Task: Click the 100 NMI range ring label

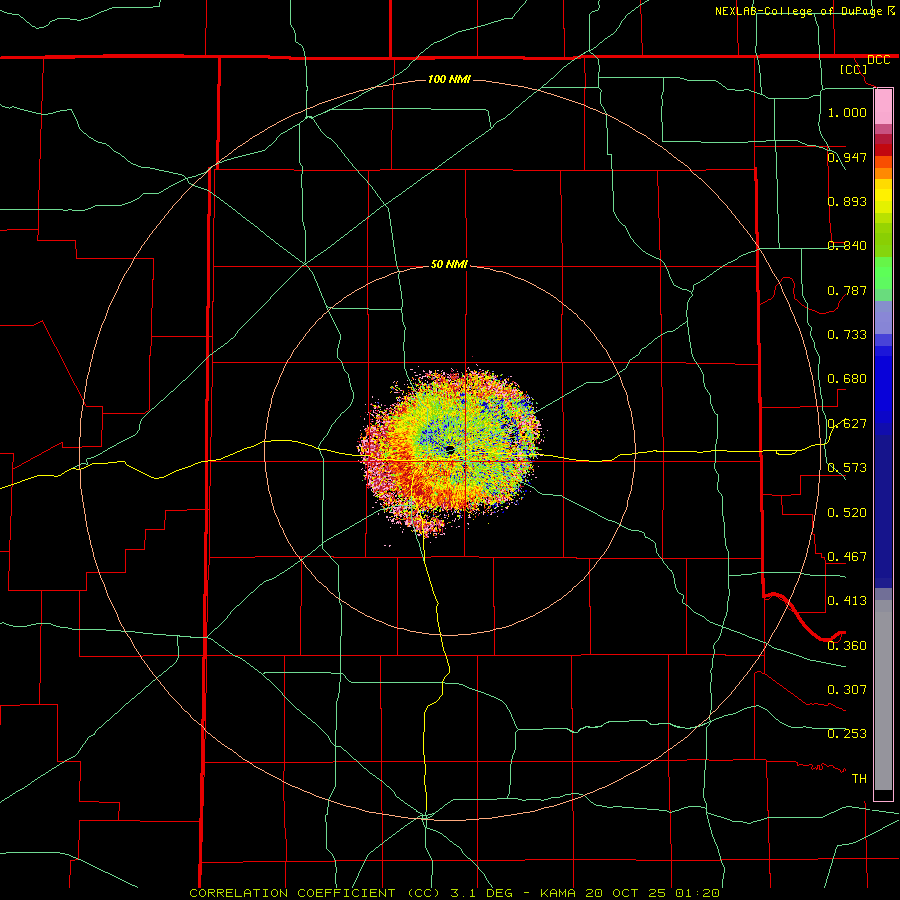Action: [x=449, y=79]
